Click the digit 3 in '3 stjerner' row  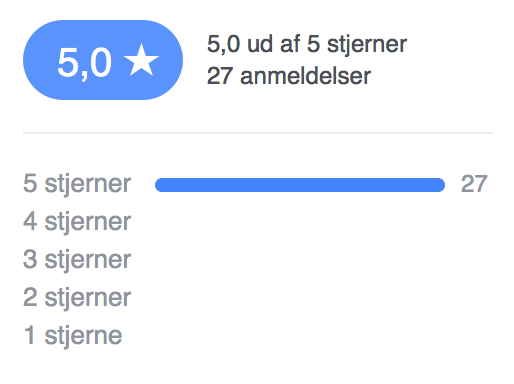click(x=30, y=259)
